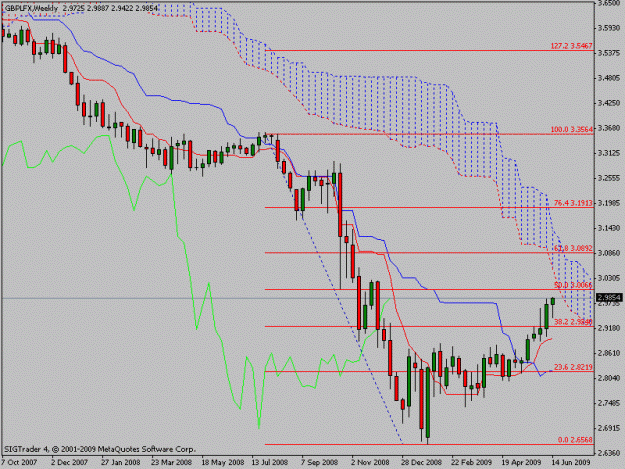Click the 2.7485 price axis value

(609, 403)
